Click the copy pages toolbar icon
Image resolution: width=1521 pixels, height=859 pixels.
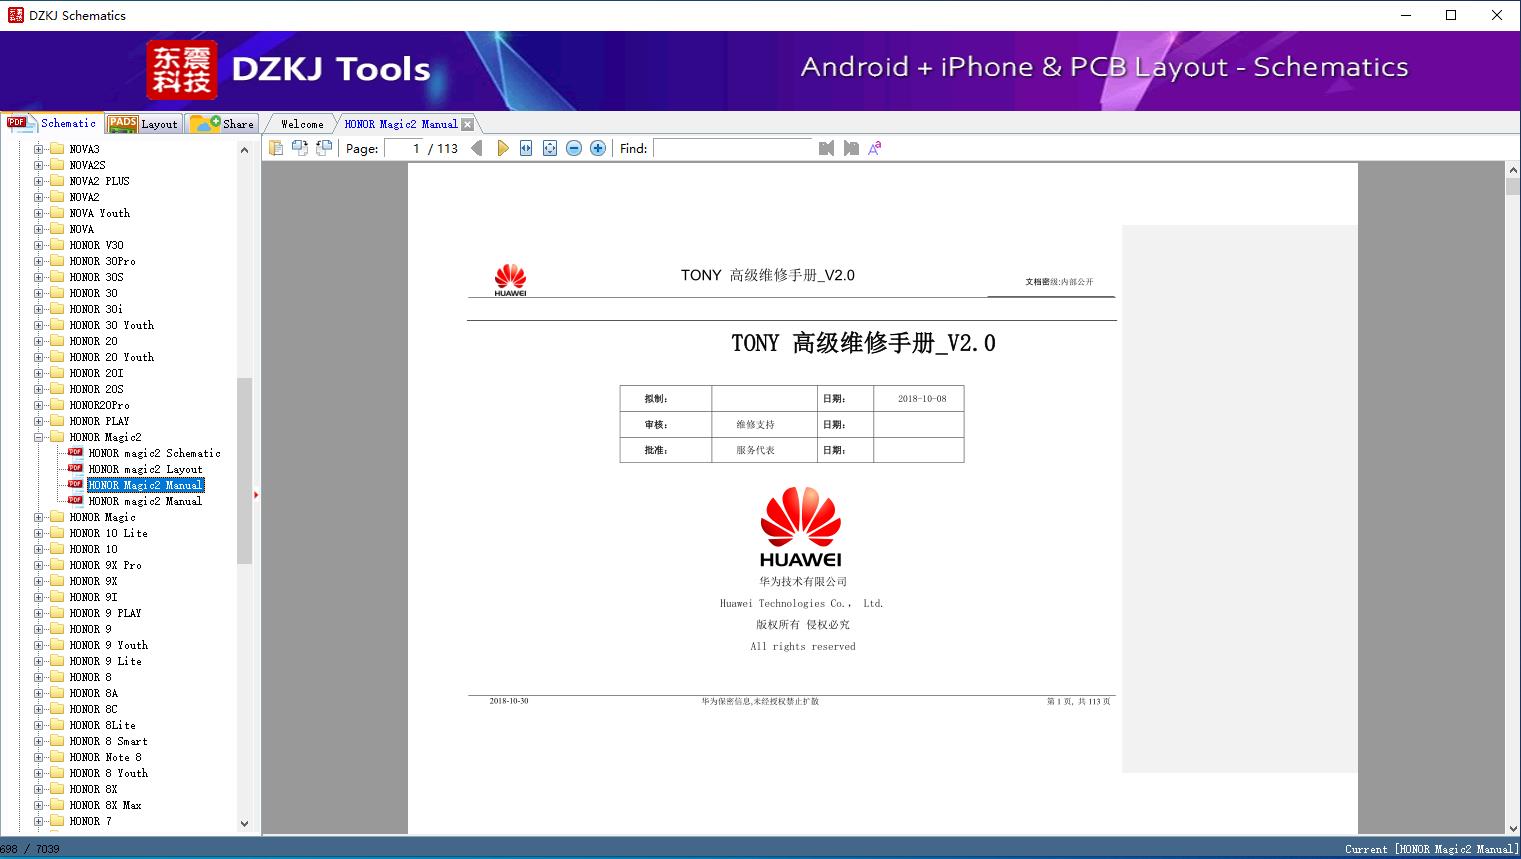click(x=276, y=148)
